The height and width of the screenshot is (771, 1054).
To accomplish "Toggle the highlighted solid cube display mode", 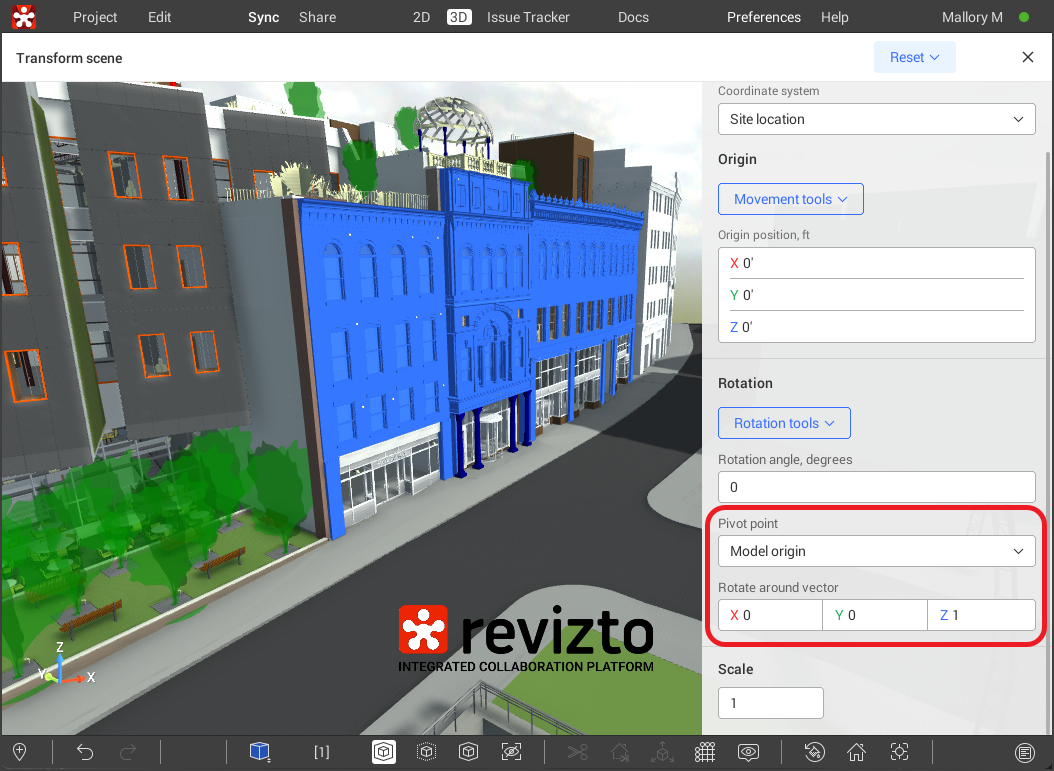I will click(x=384, y=752).
